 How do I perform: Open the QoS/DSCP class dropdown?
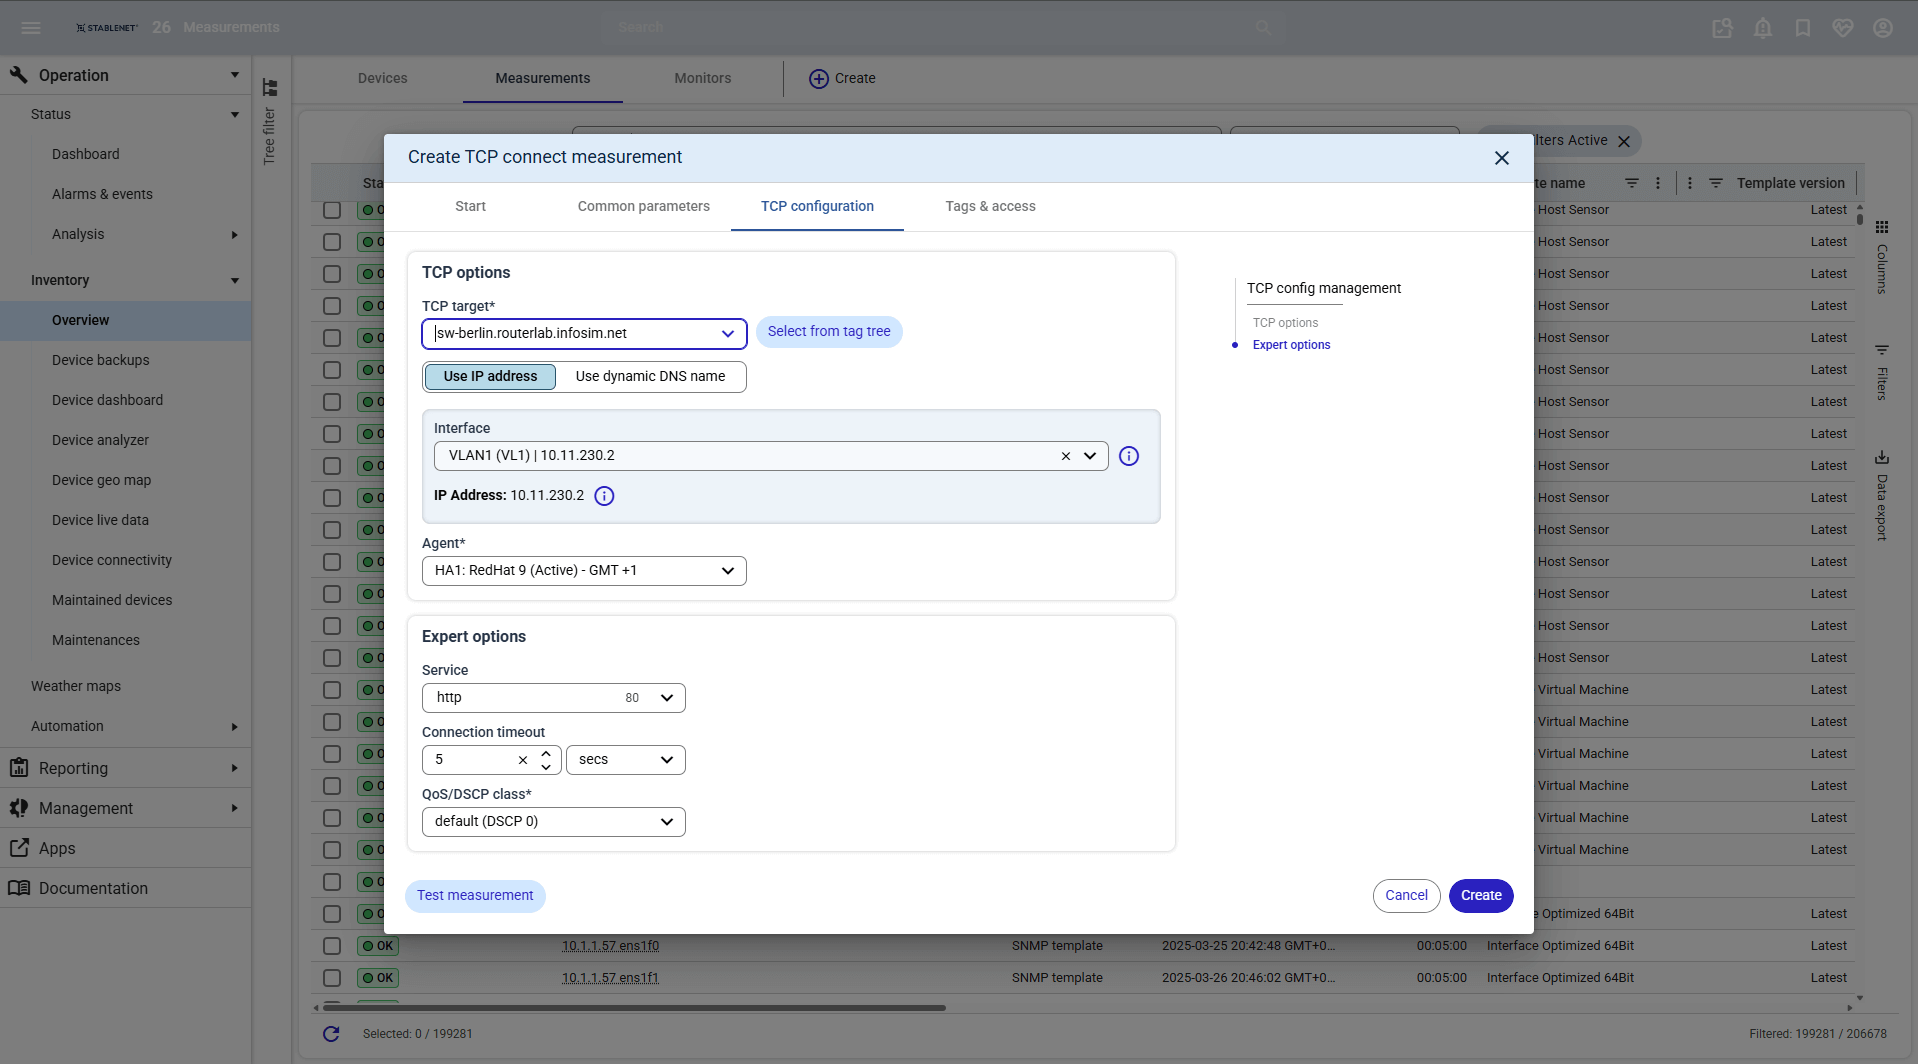click(x=553, y=822)
